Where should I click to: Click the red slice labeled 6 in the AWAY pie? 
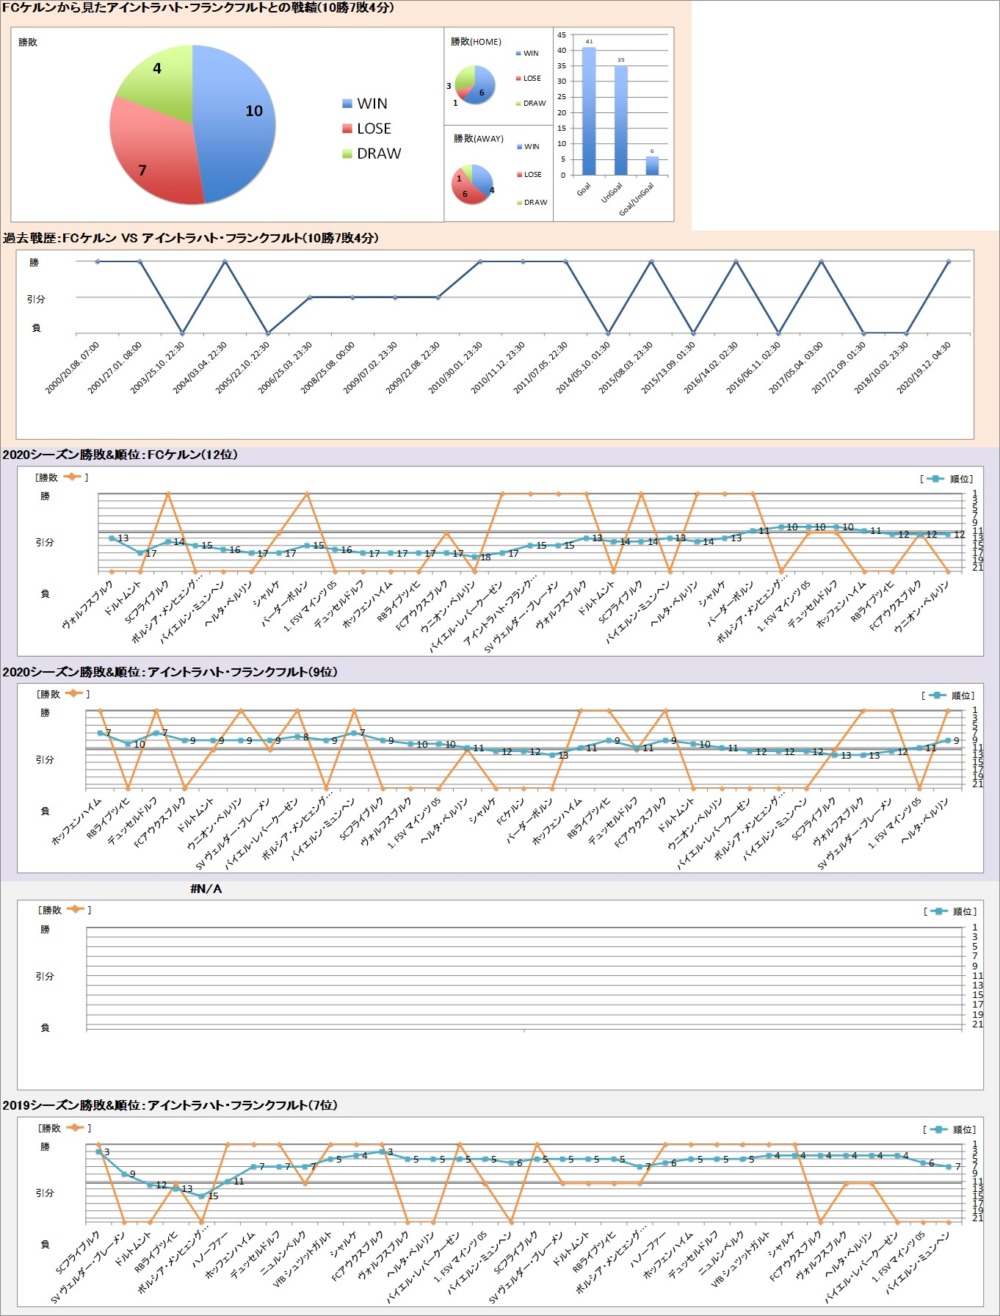point(467,190)
